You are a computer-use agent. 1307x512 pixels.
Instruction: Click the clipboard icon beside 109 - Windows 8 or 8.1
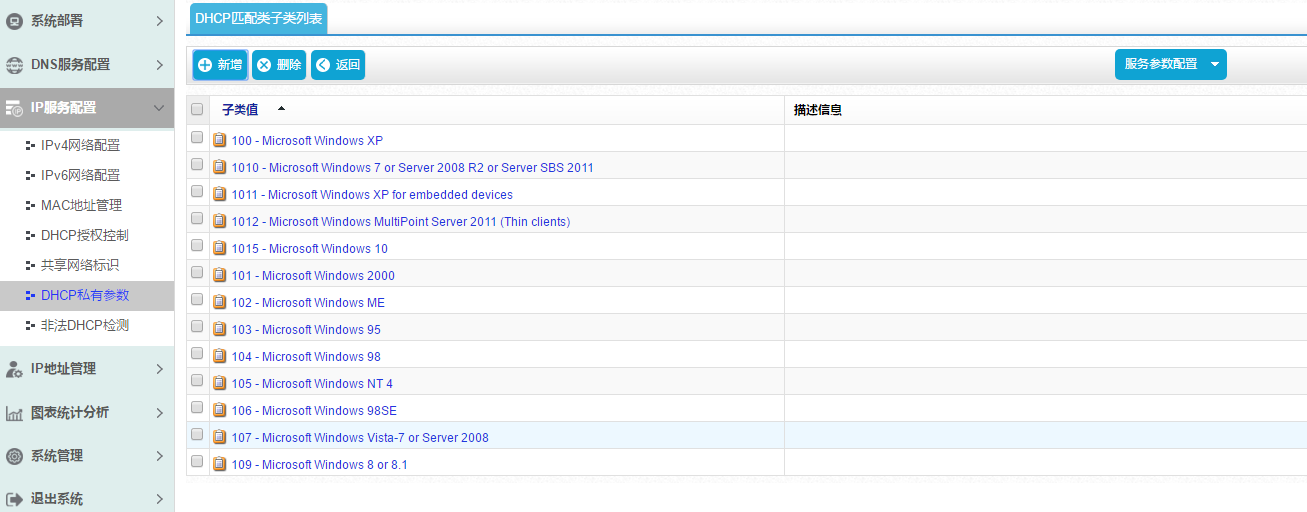(220, 464)
